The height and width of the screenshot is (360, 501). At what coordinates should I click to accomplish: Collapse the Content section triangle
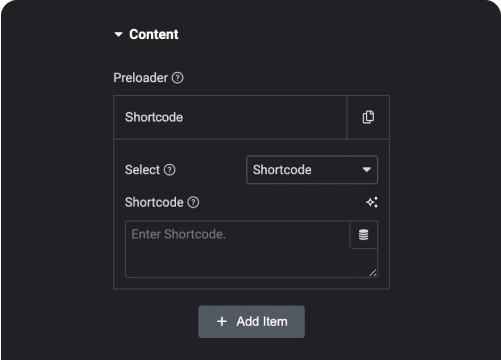point(118,34)
